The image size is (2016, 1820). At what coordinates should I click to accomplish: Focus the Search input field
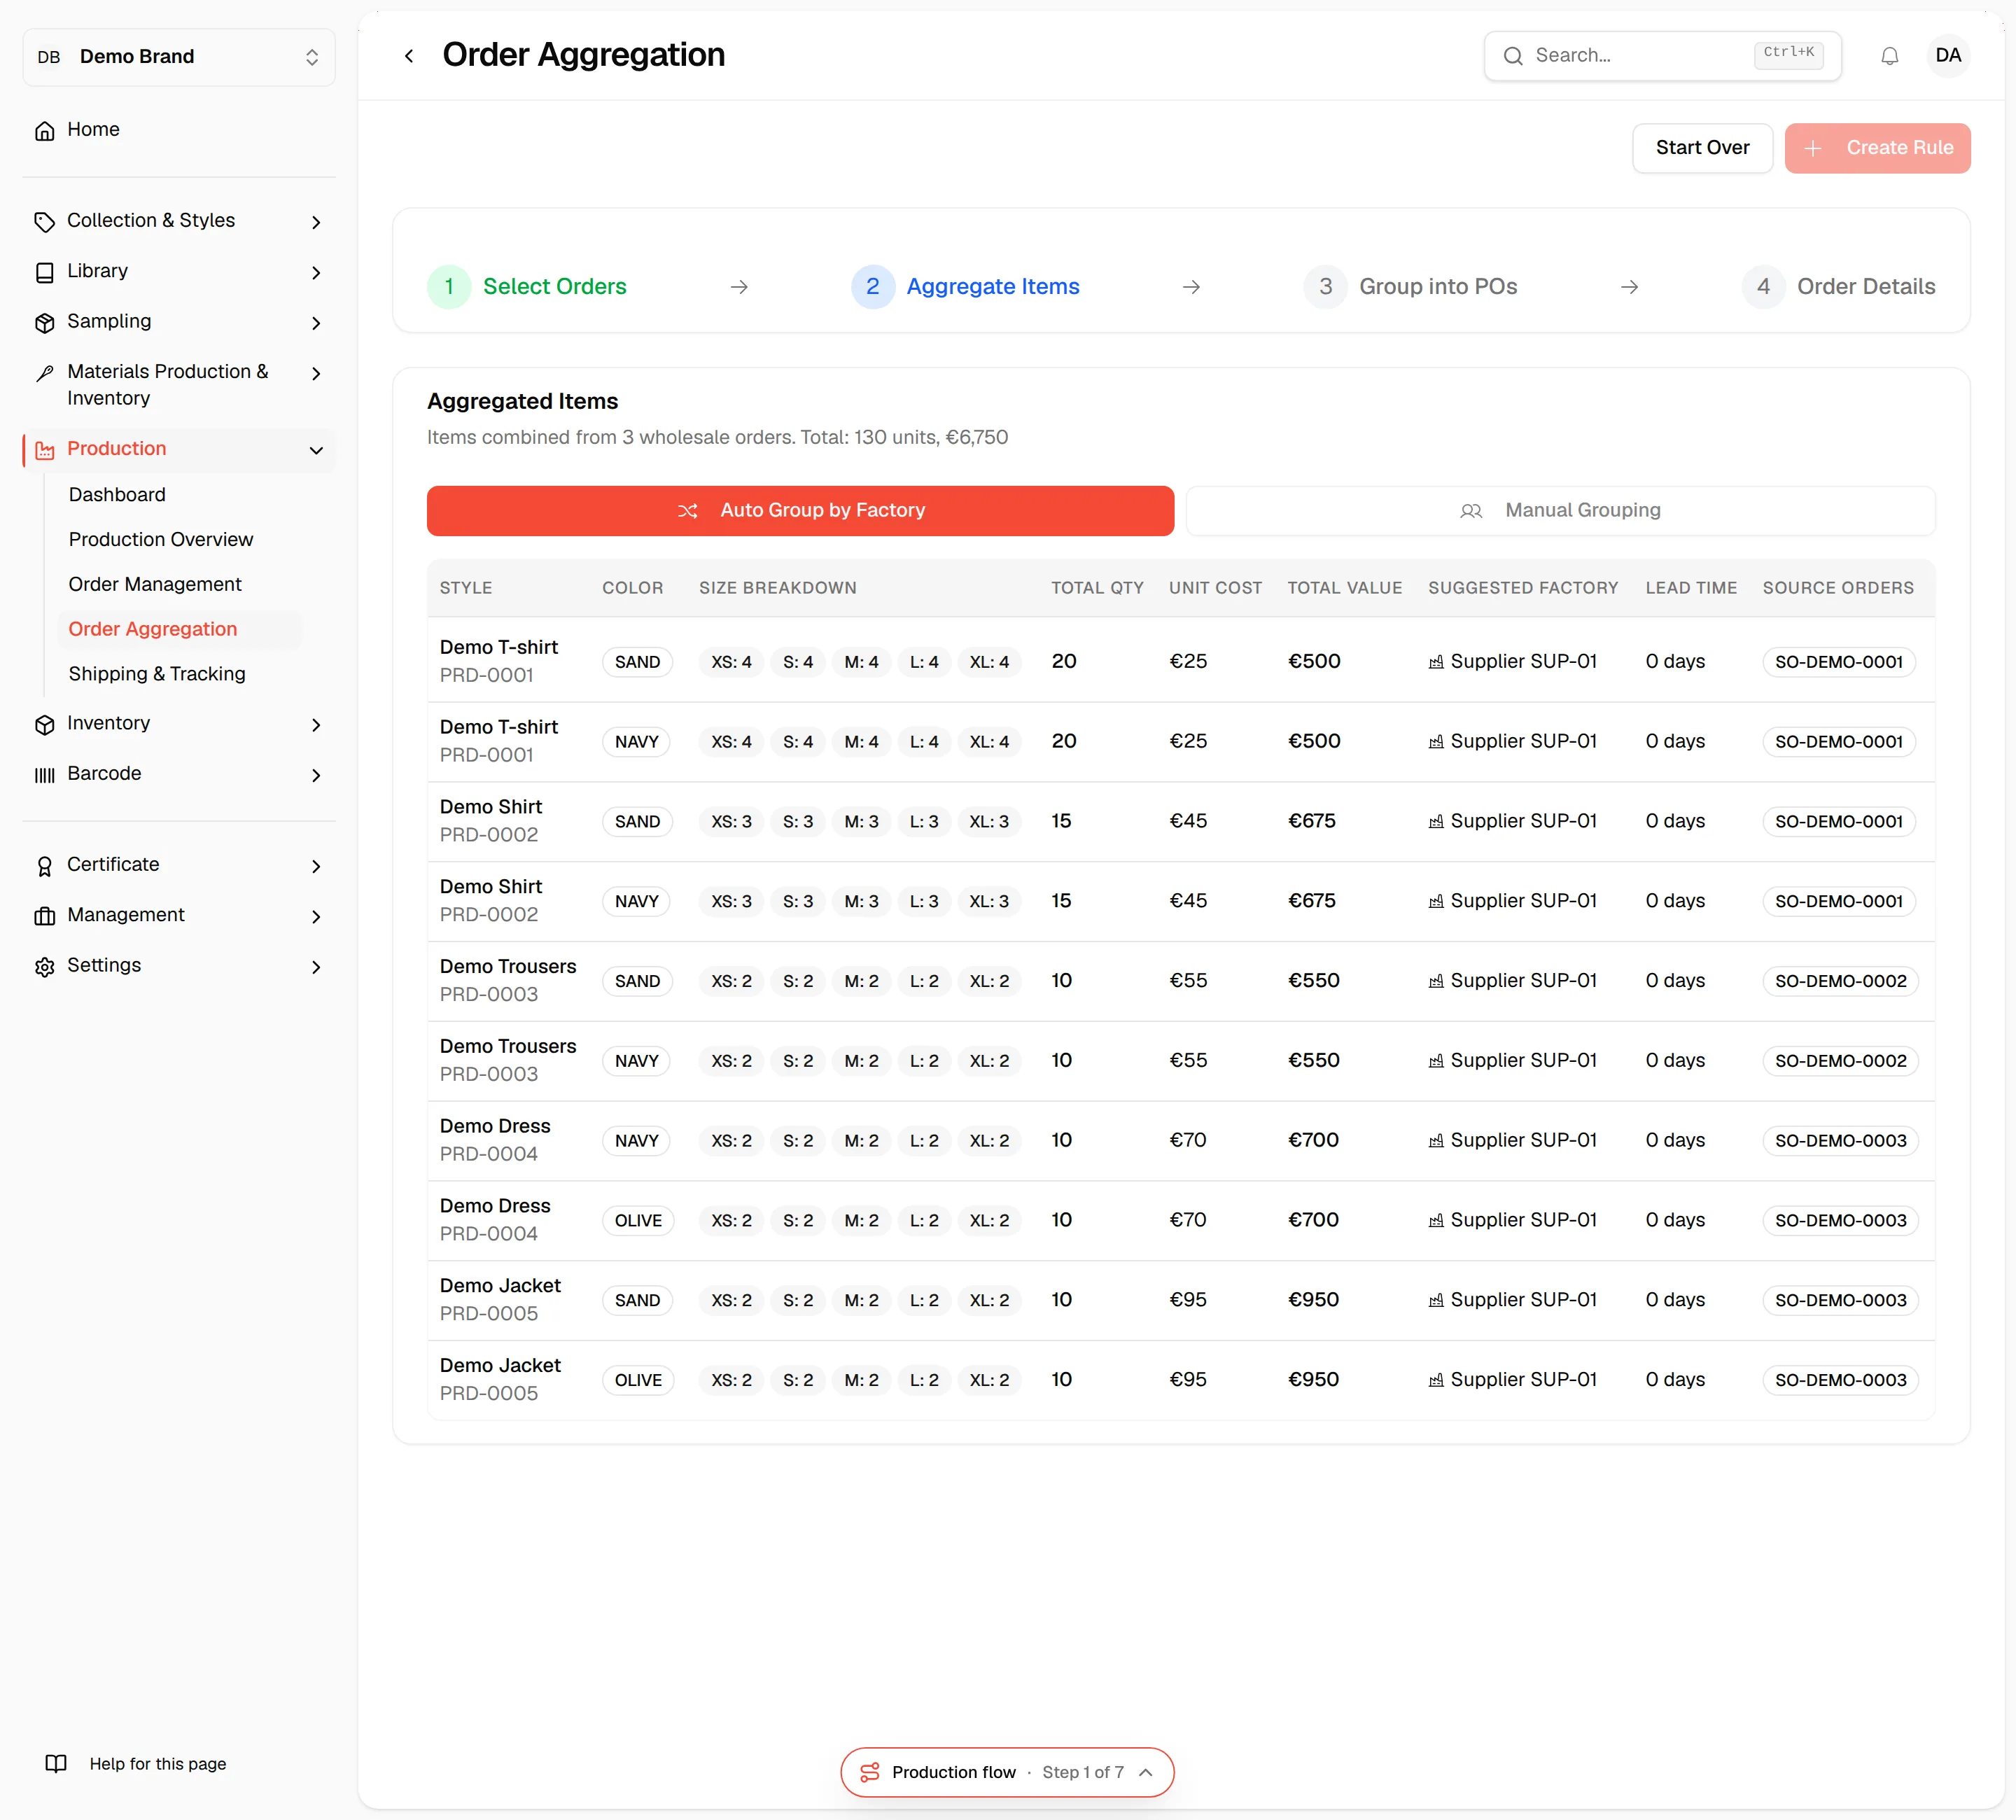[1662, 56]
